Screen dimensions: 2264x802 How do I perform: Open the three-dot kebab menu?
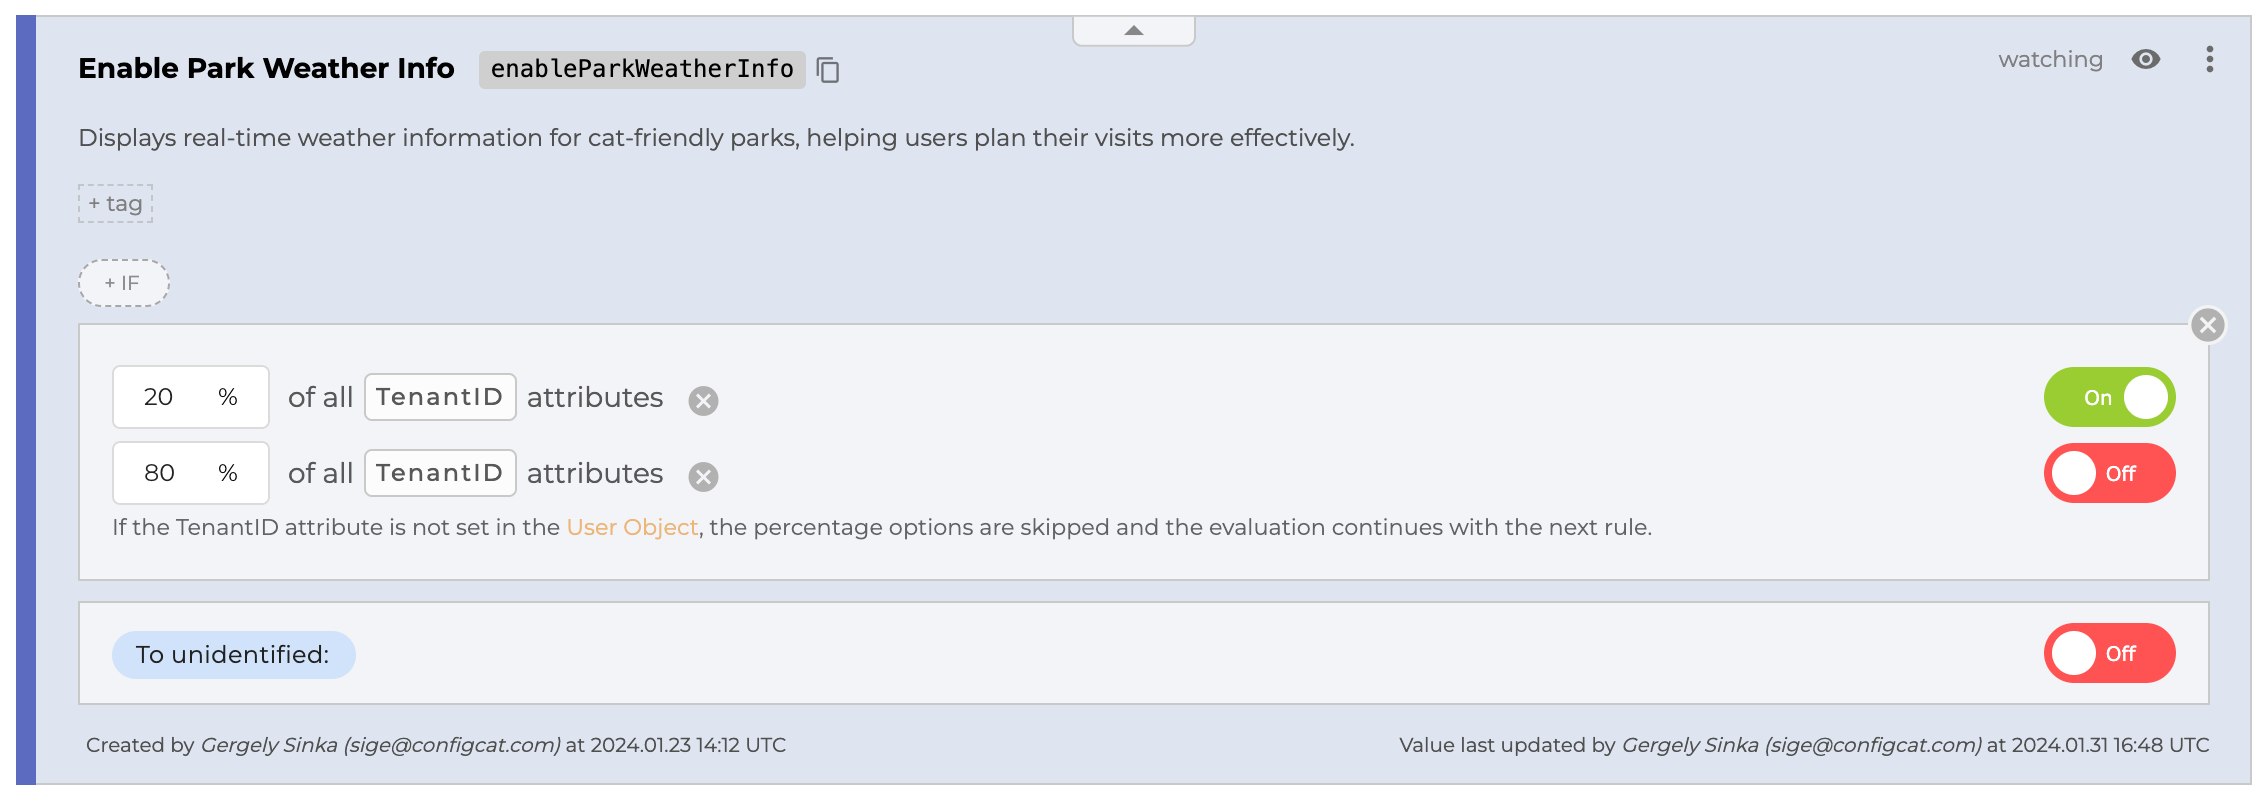point(2209,60)
